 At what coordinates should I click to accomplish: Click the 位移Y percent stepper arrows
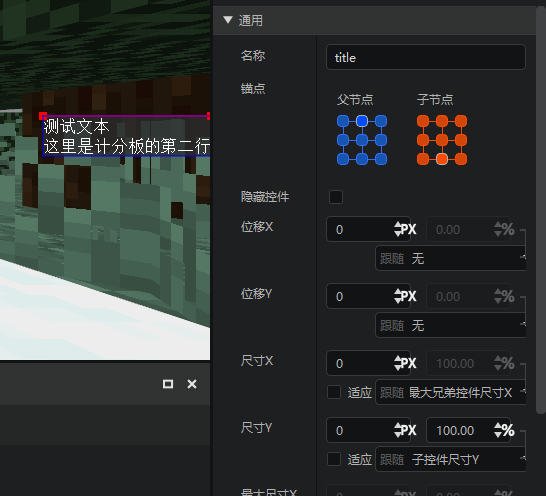(498, 296)
